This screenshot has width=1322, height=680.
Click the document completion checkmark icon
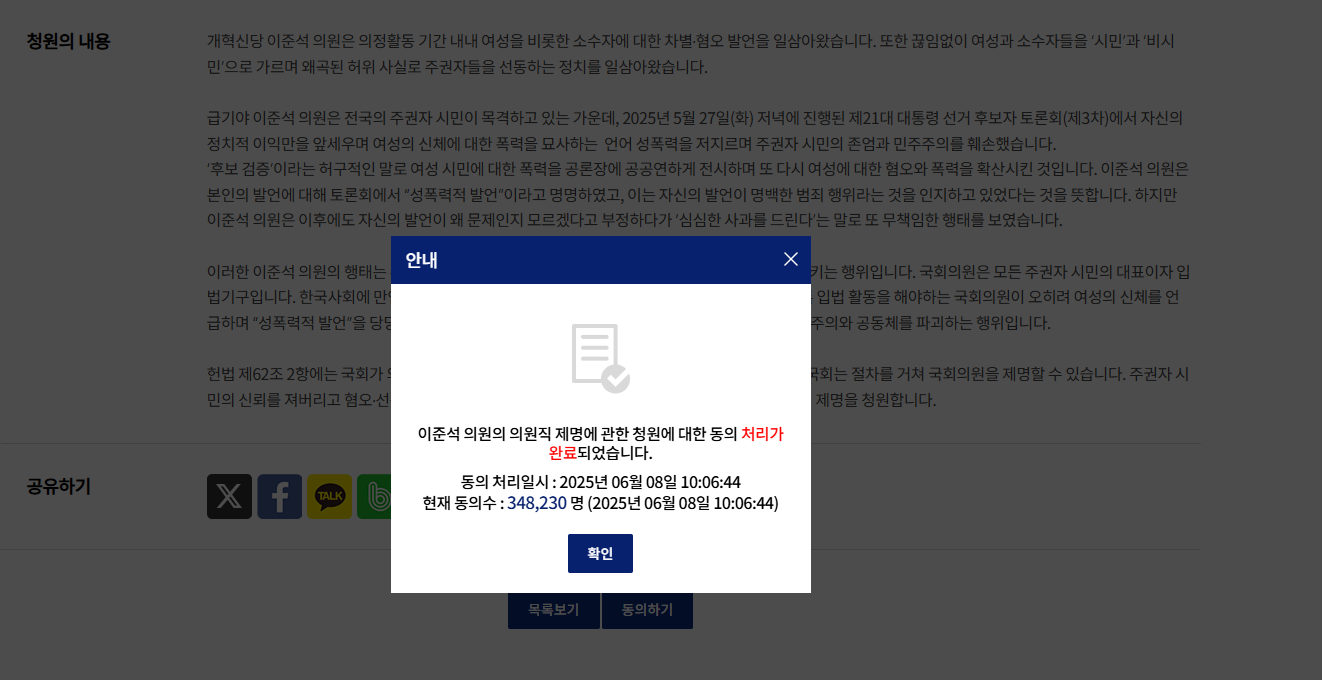tap(600, 356)
